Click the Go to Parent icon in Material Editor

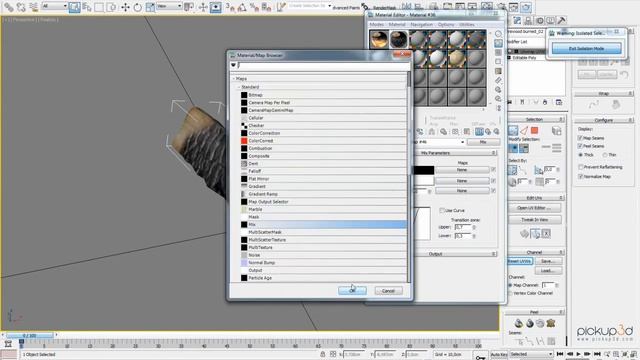(x=488, y=131)
